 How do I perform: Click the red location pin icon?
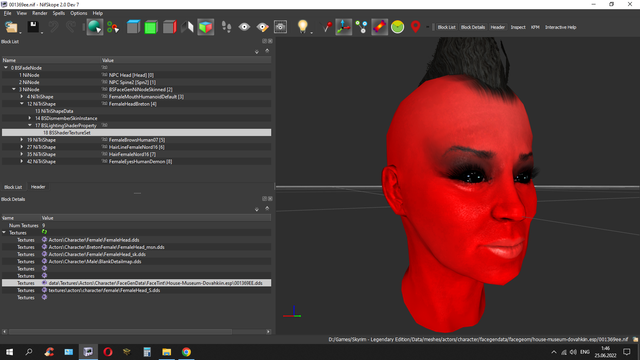tap(416, 27)
